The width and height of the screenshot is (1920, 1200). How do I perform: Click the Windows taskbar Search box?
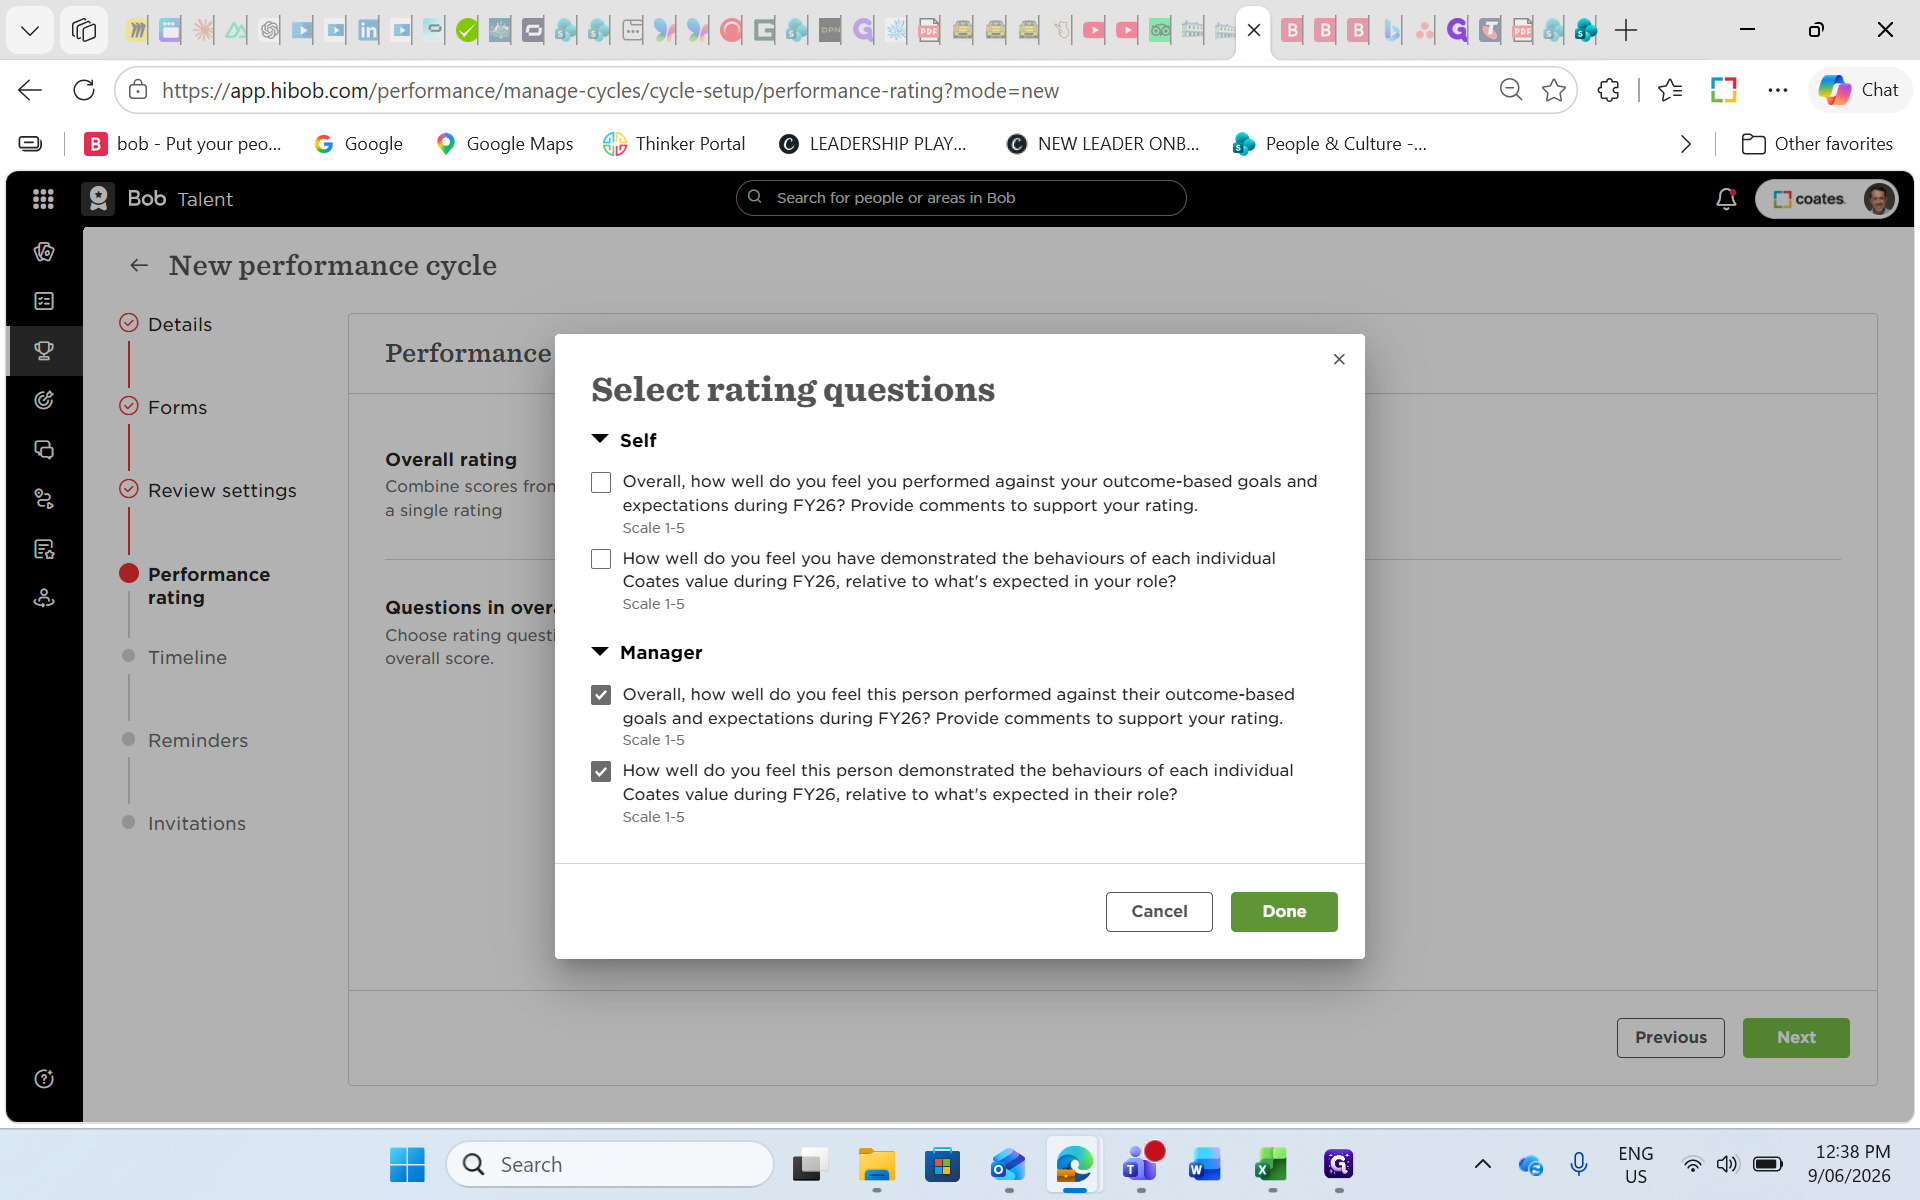pyautogui.click(x=610, y=1164)
